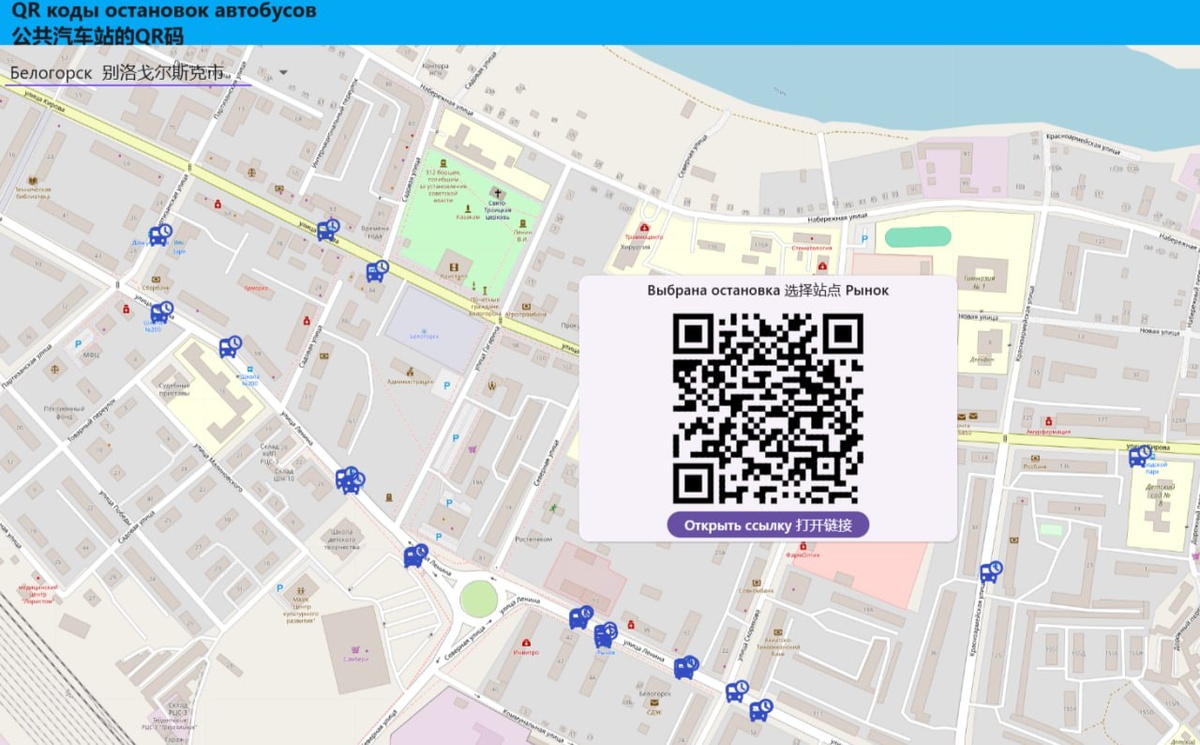Select bus stop marker above Судебные приставы
This screenshot has height=745, width=1200.
pyautogui.click(x=230, y=347)
